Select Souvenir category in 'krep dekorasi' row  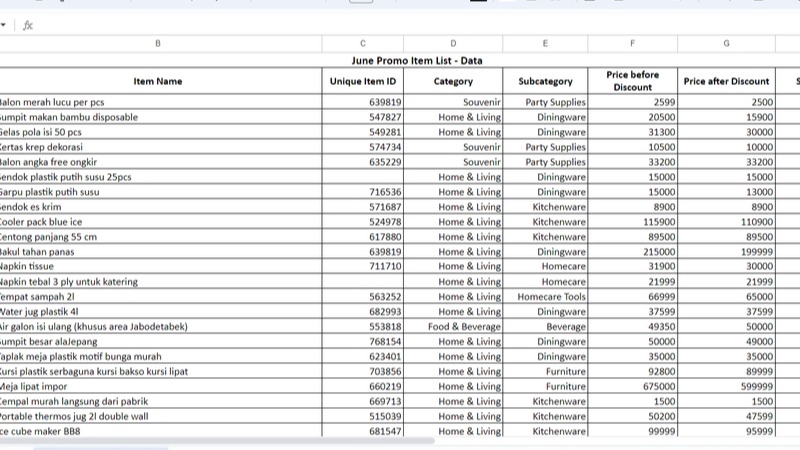pyautogui.click(x=453, y=147)
